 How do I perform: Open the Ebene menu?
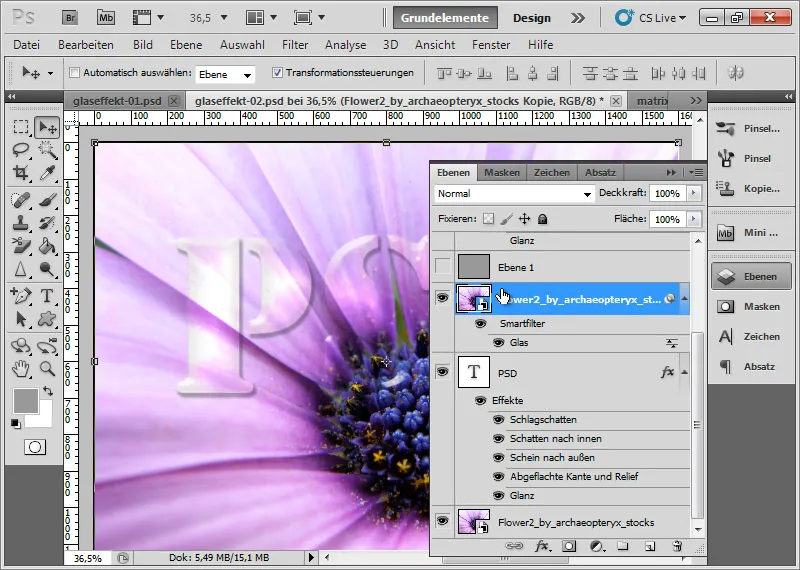tap(186, 45)
